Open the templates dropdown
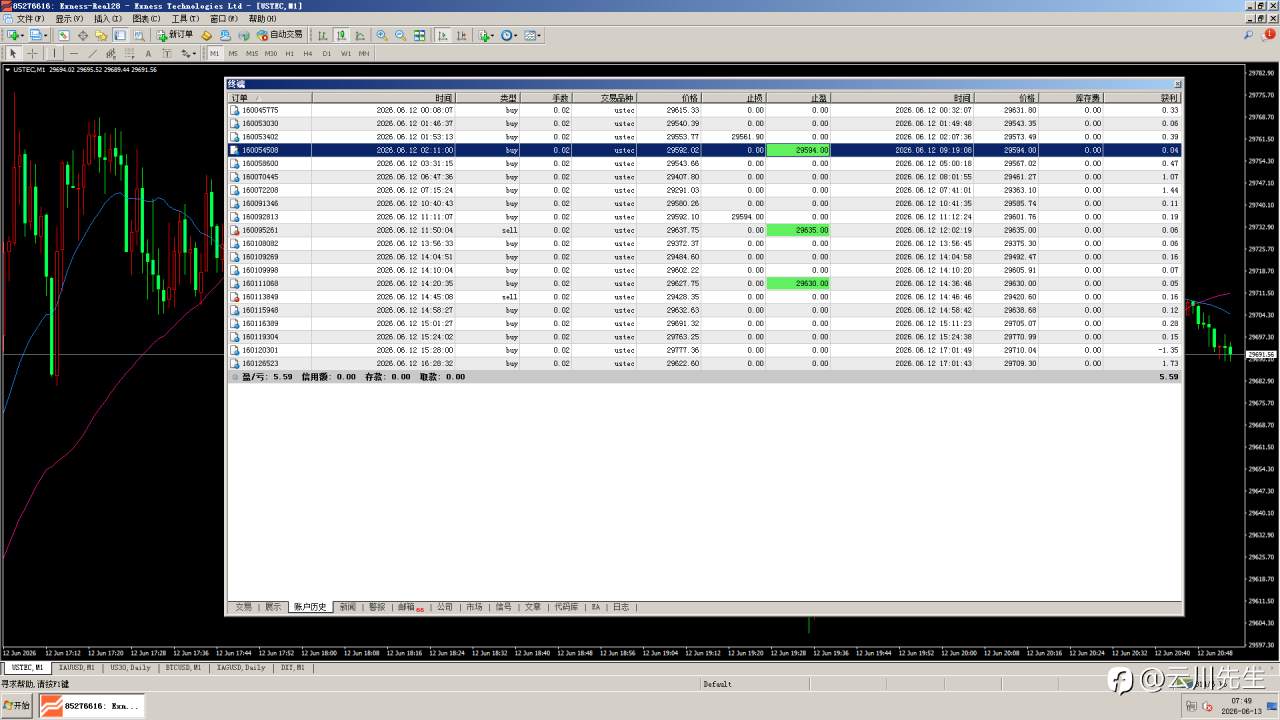 [x=532, y=35]
